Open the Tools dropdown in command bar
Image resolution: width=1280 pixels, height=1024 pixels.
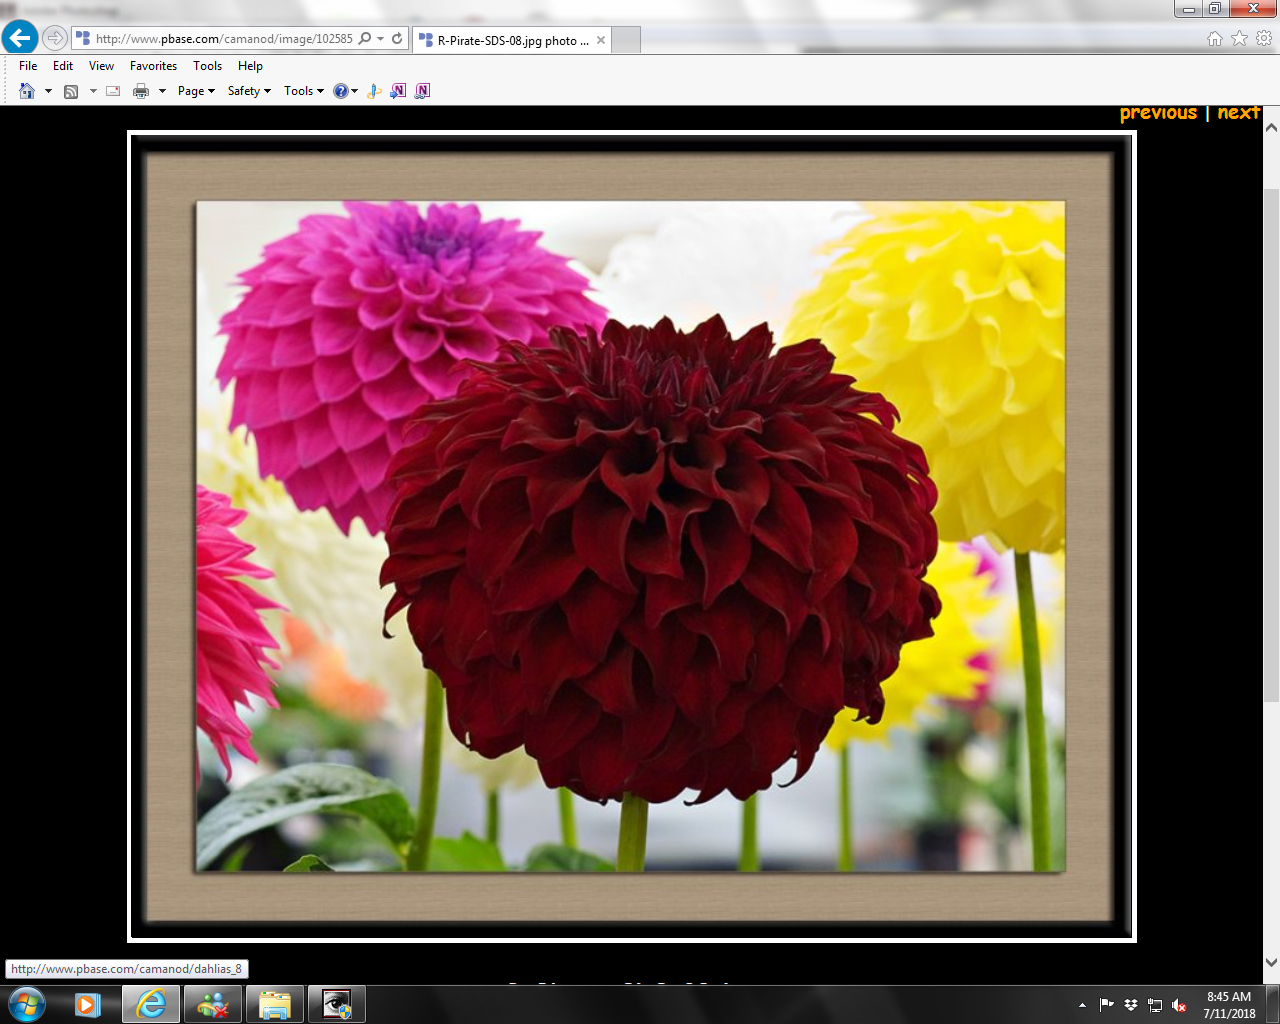304,91
